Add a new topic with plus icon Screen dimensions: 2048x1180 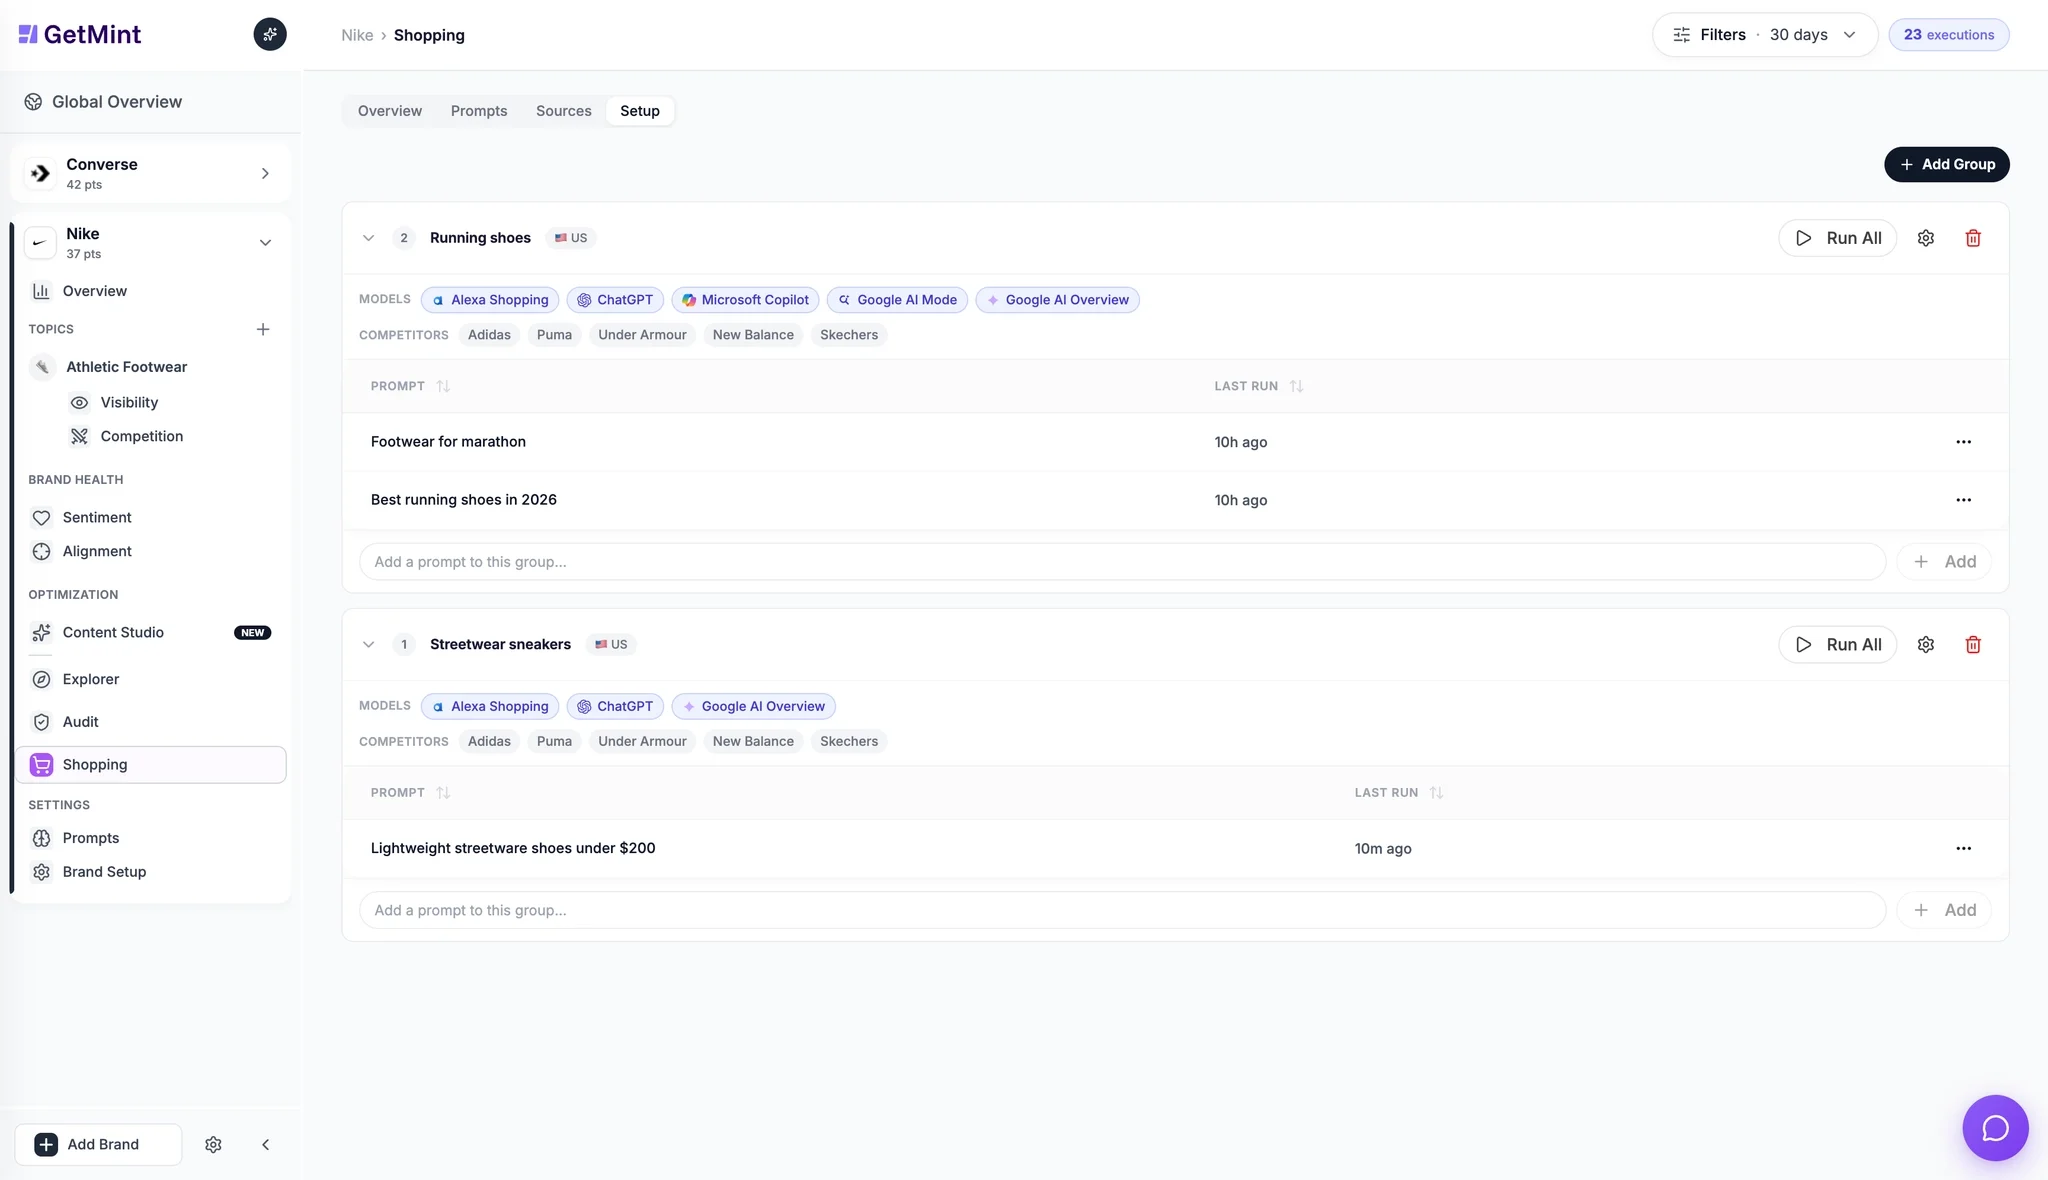pos(263,329)
